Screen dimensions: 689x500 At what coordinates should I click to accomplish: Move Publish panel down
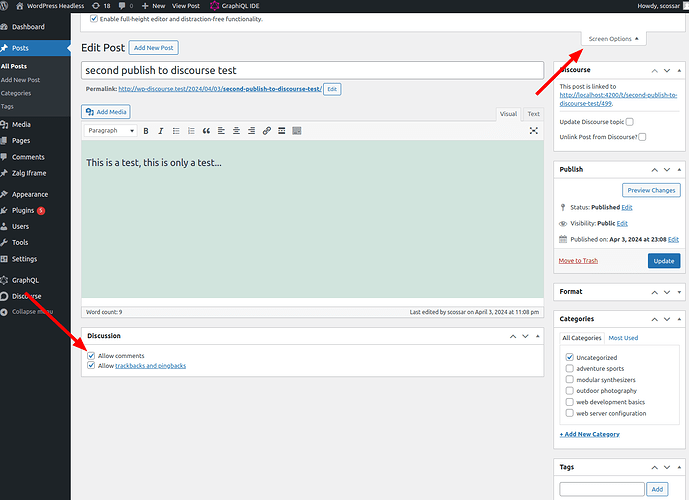[667, 170]
